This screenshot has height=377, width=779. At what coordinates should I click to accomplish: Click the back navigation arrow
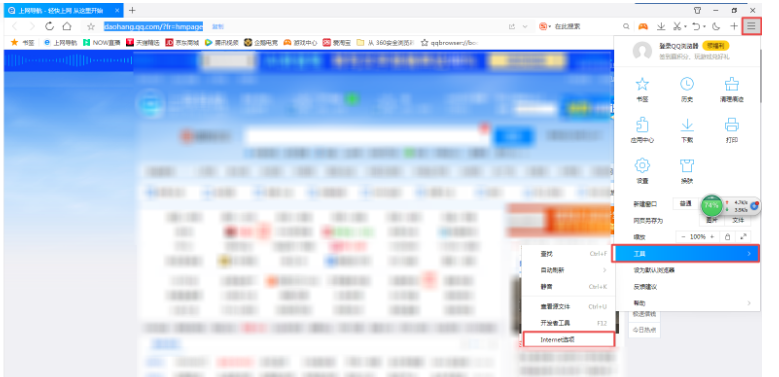point(15,26)
